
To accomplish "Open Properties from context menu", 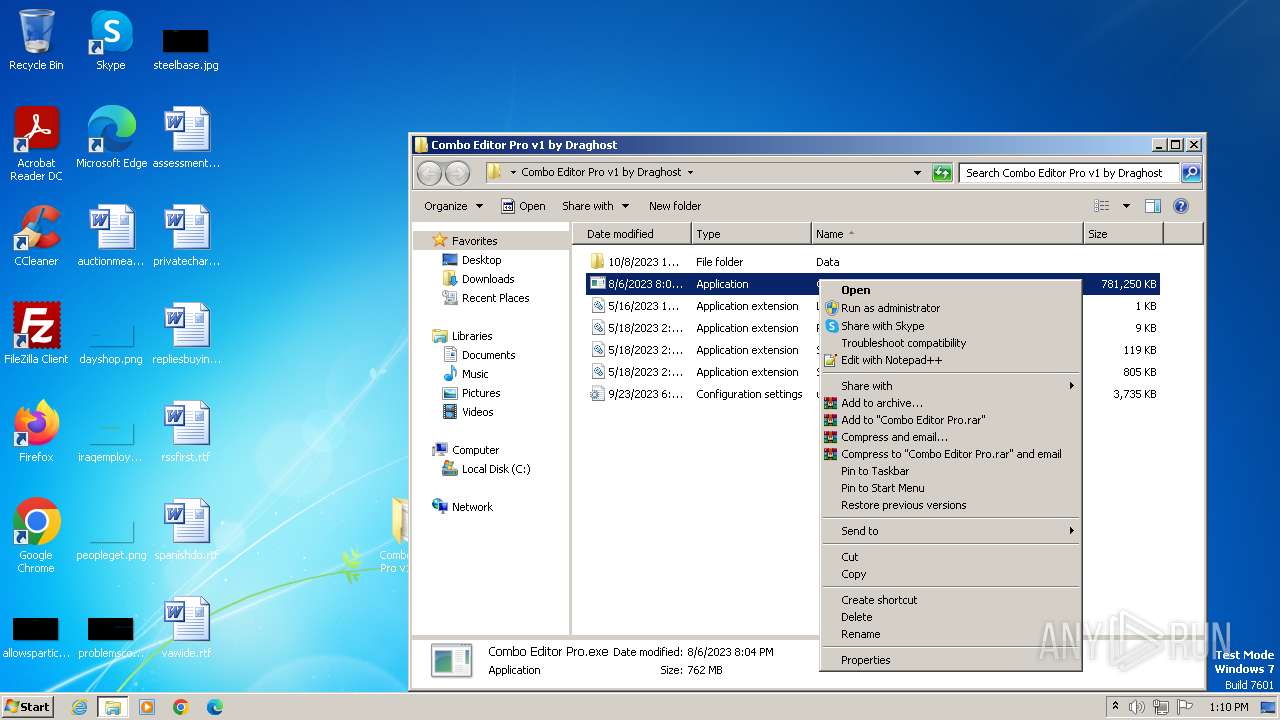I will [x=950, y=660].
